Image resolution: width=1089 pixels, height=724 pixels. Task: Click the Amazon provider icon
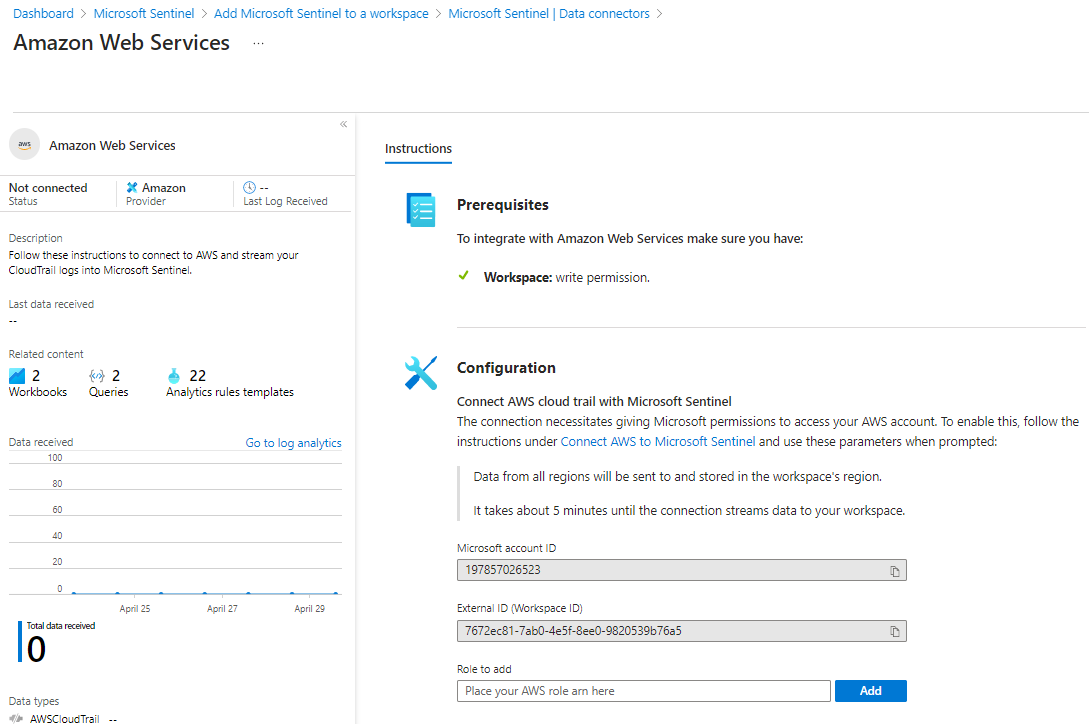[132, 188]
